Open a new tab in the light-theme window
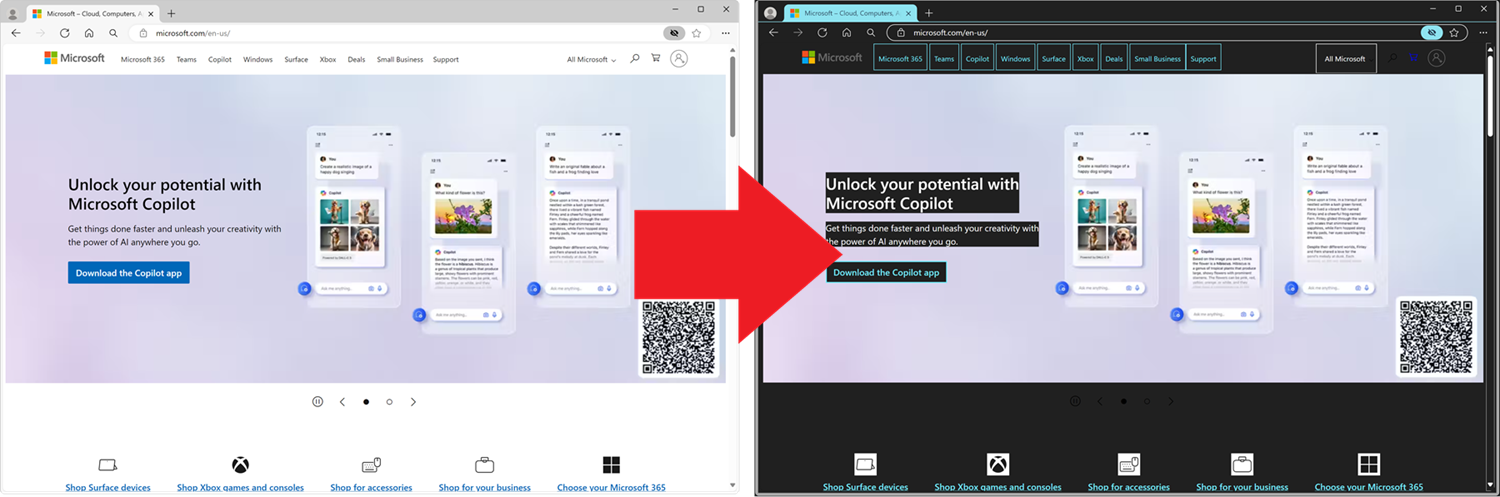This screenshot has height=497, width=1500. pyautogui.click(x=171, y=13)
